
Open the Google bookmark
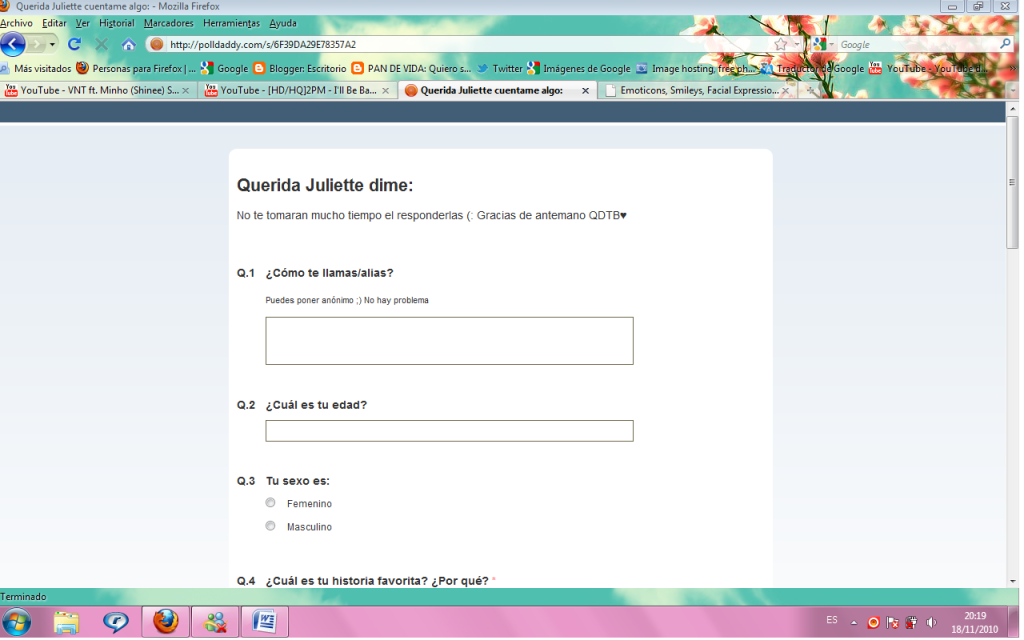[x=225, y=69]
